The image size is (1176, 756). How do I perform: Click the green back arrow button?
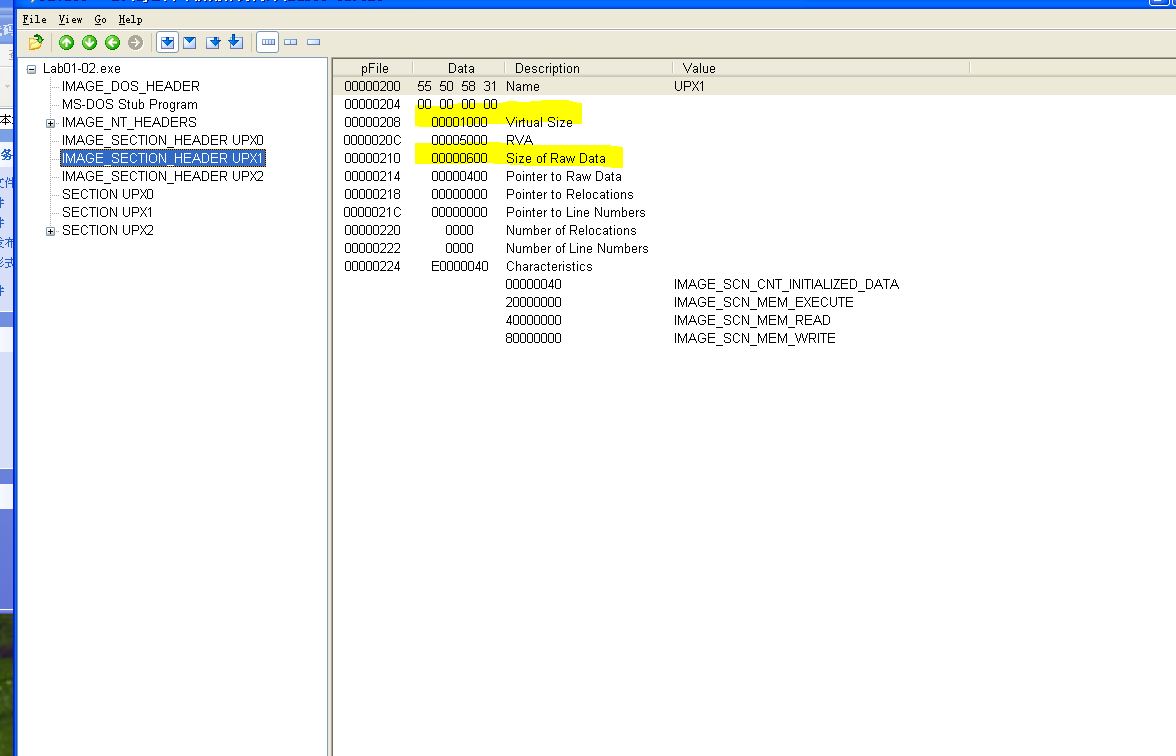(x=112, y=43)
